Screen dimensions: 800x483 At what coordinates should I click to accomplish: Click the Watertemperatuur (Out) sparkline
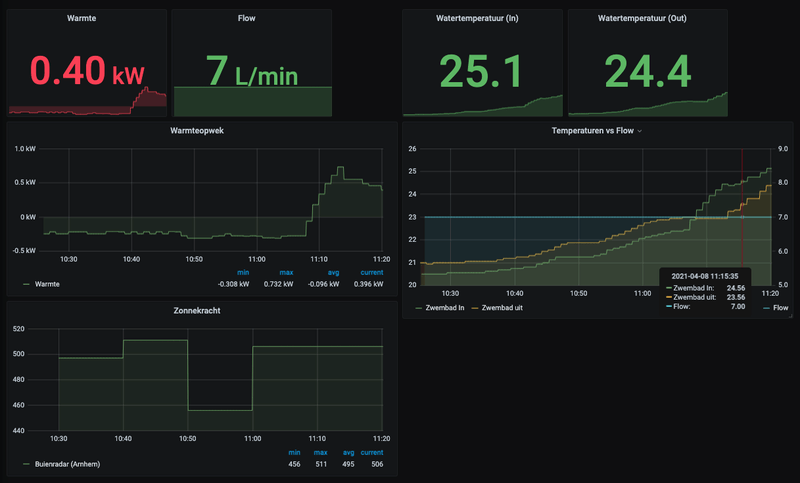point(648,106)
